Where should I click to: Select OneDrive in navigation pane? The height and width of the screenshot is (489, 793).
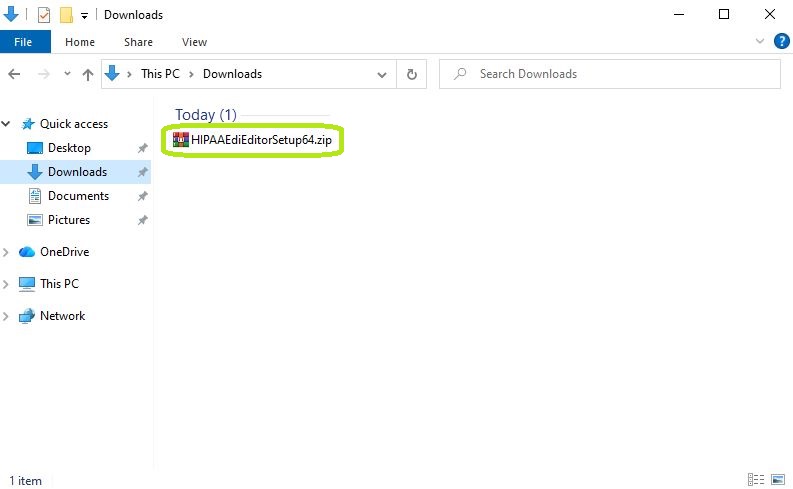pos(64,252)
